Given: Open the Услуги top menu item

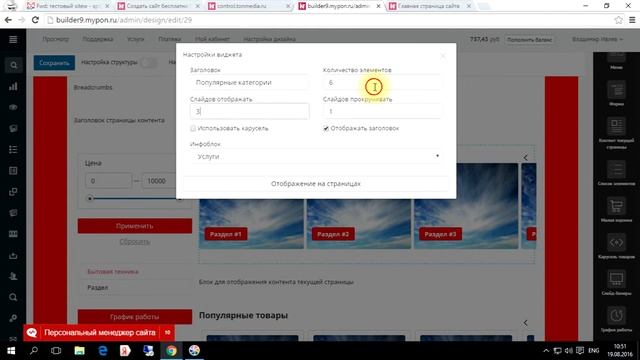Looking at the screenshot, I should click(136, 39).
